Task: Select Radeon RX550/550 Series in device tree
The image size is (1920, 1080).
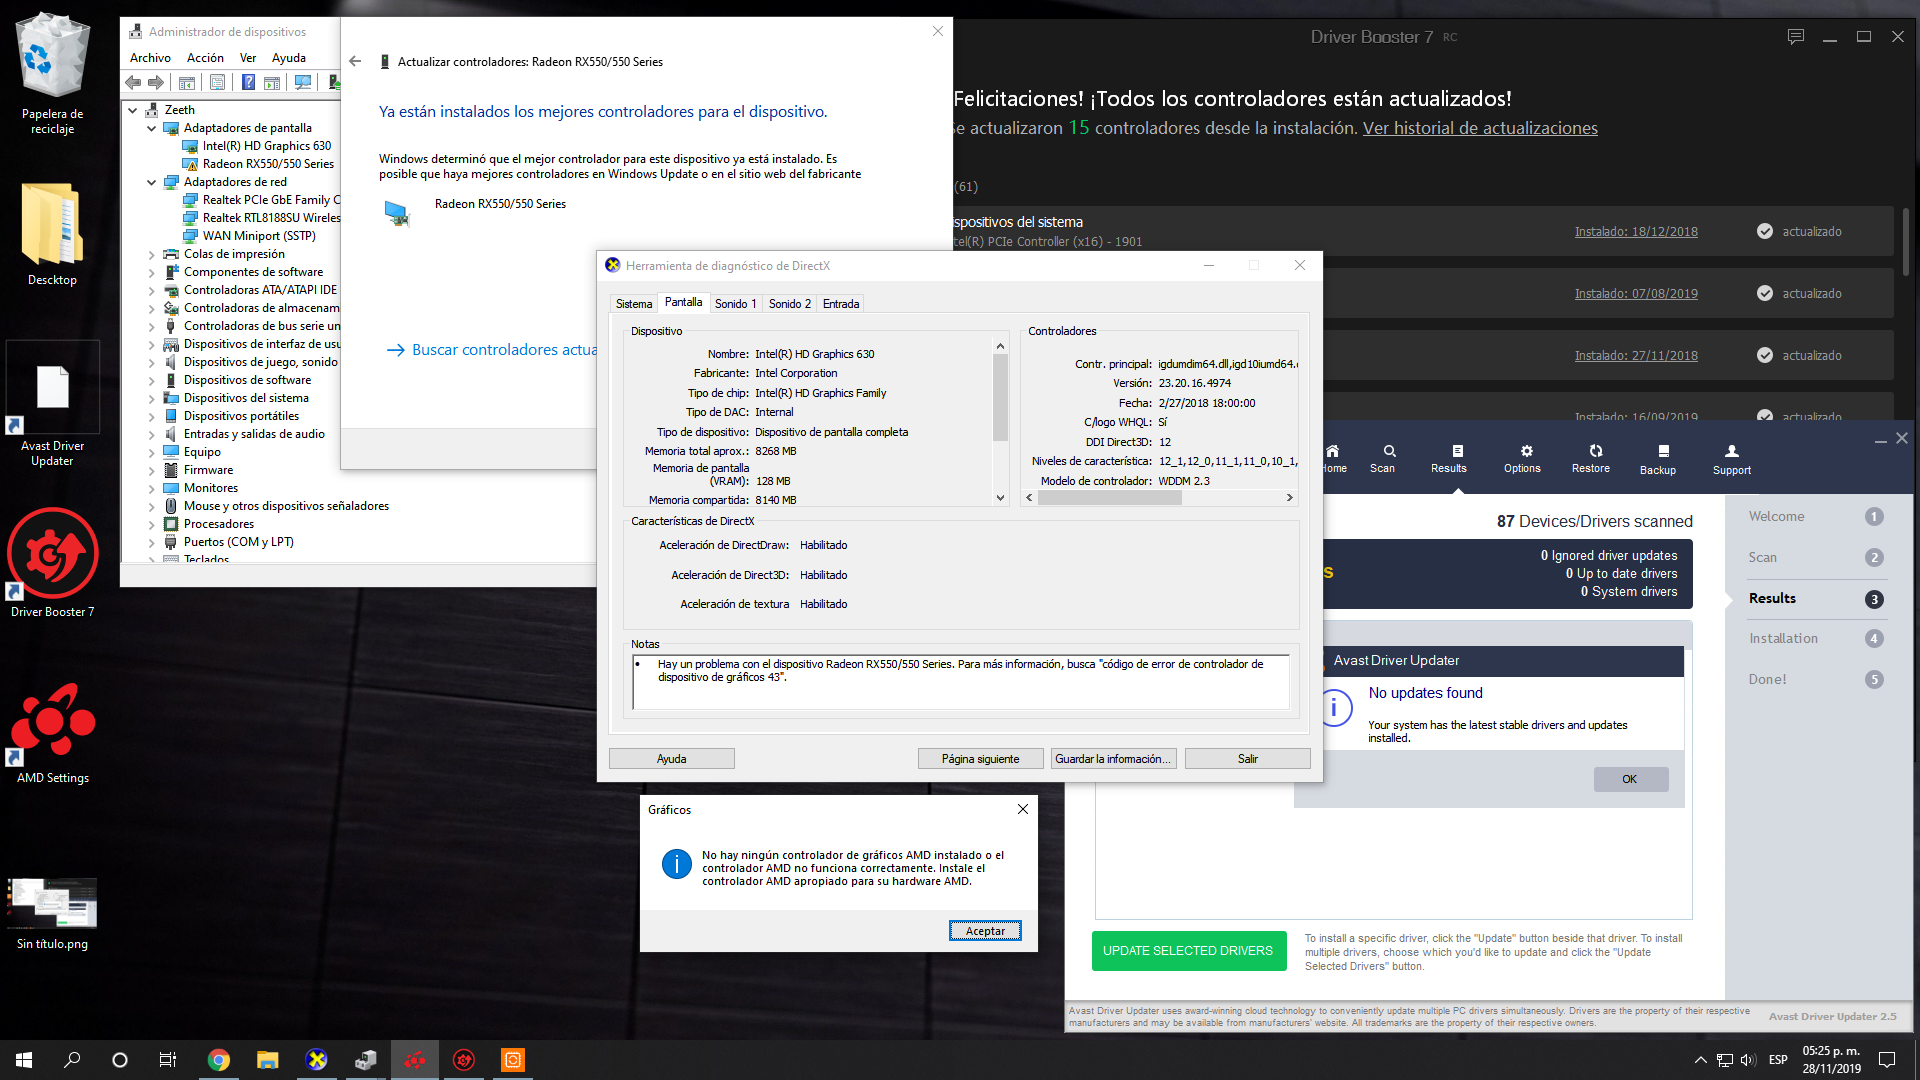Action: (268, 164)
